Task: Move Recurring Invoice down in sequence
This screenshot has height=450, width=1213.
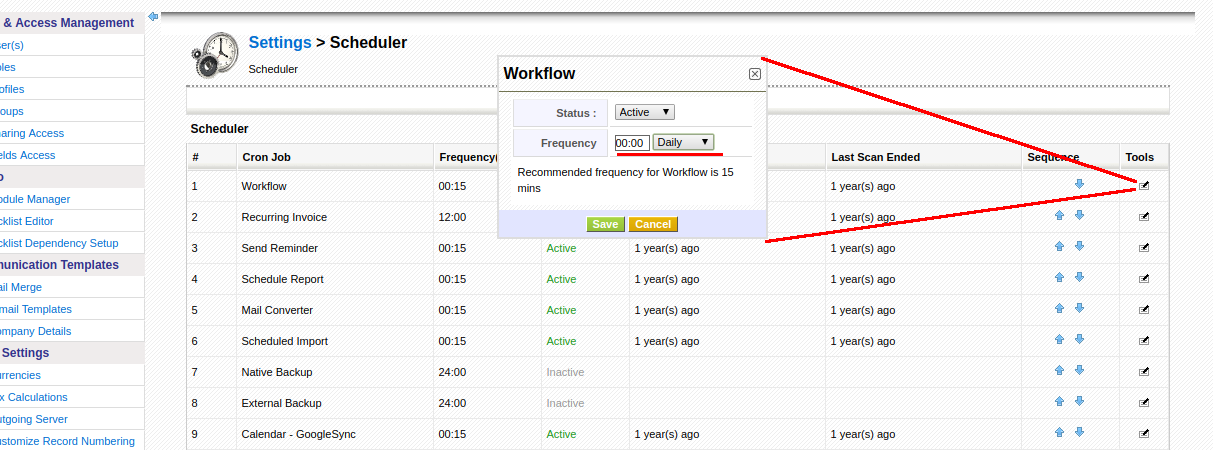Action: point(1079,216)
